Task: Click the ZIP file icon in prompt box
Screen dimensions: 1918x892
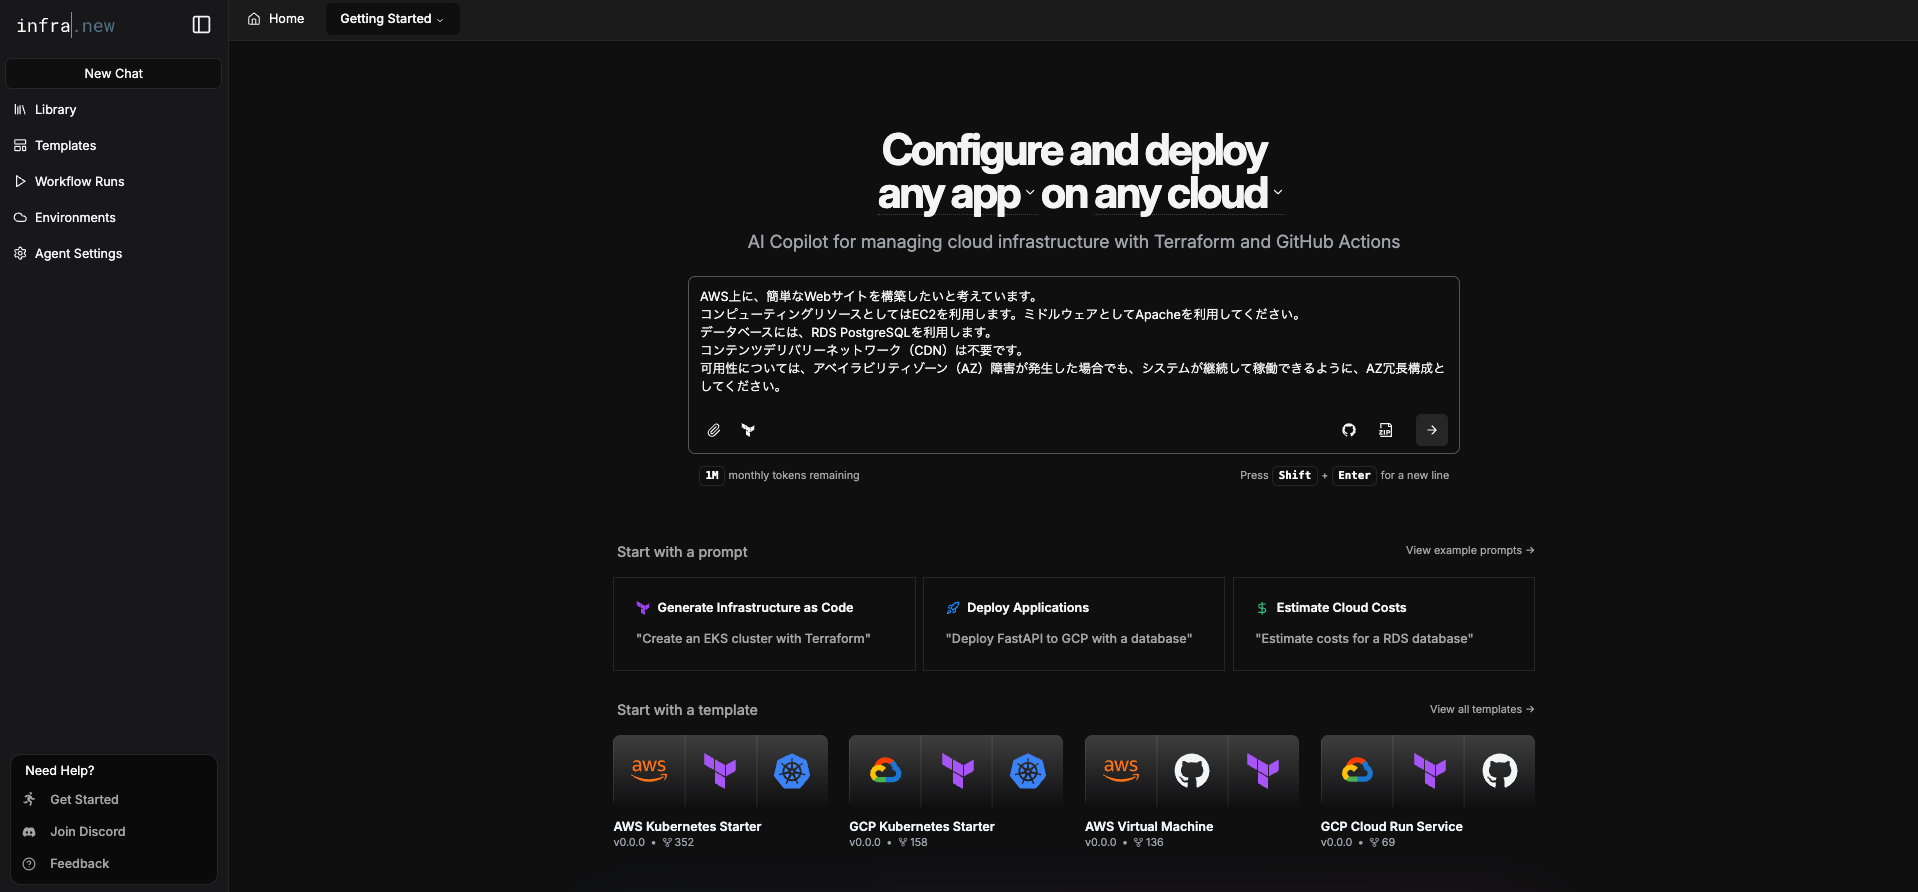Action: point(1386,430)
